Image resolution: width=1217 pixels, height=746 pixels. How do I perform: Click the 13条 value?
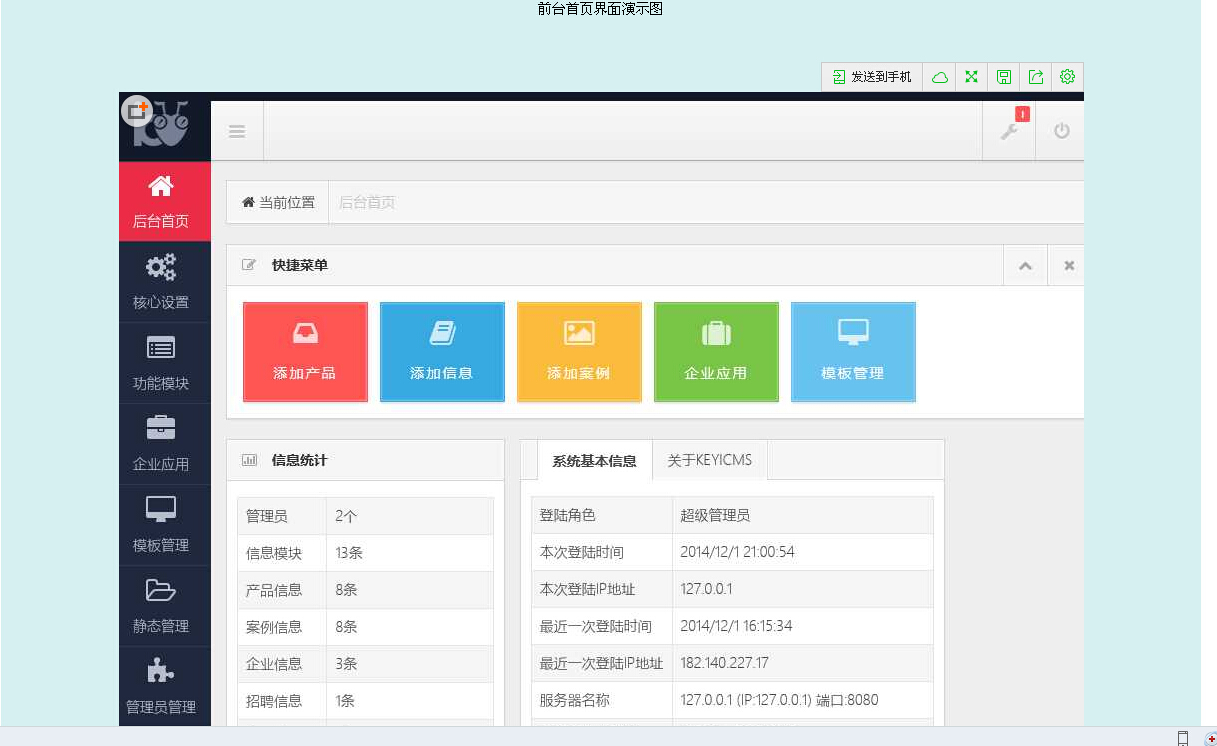click(347, 553)
